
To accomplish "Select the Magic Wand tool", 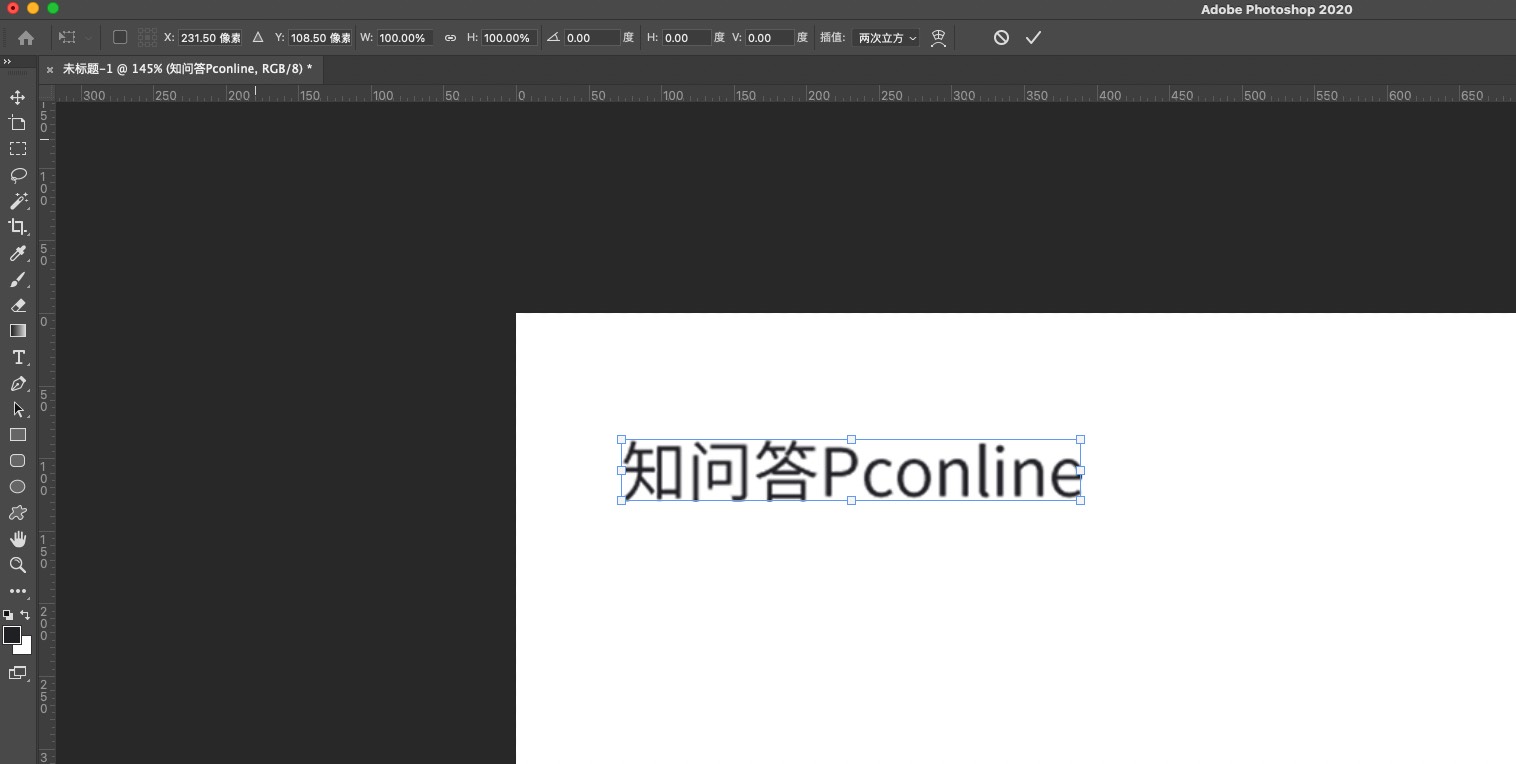I will [x=17, y=201].
